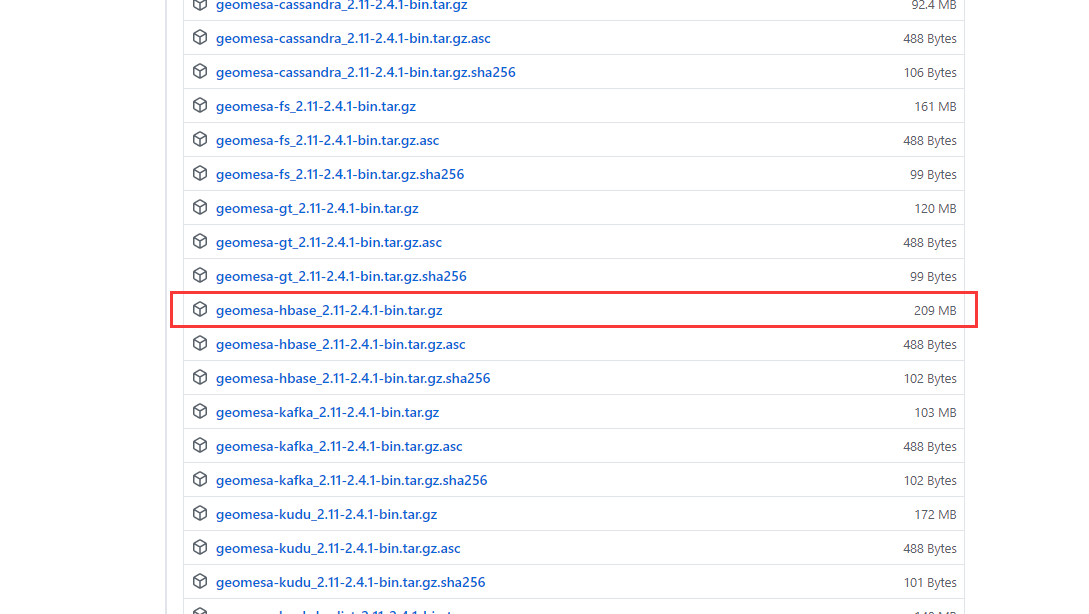This screenshot has width=1089, height=614.
Task: Open geomesa-hbase_2.11-2.4.1-bin.tar.gz.asc signature link
Action: point(340,344)
